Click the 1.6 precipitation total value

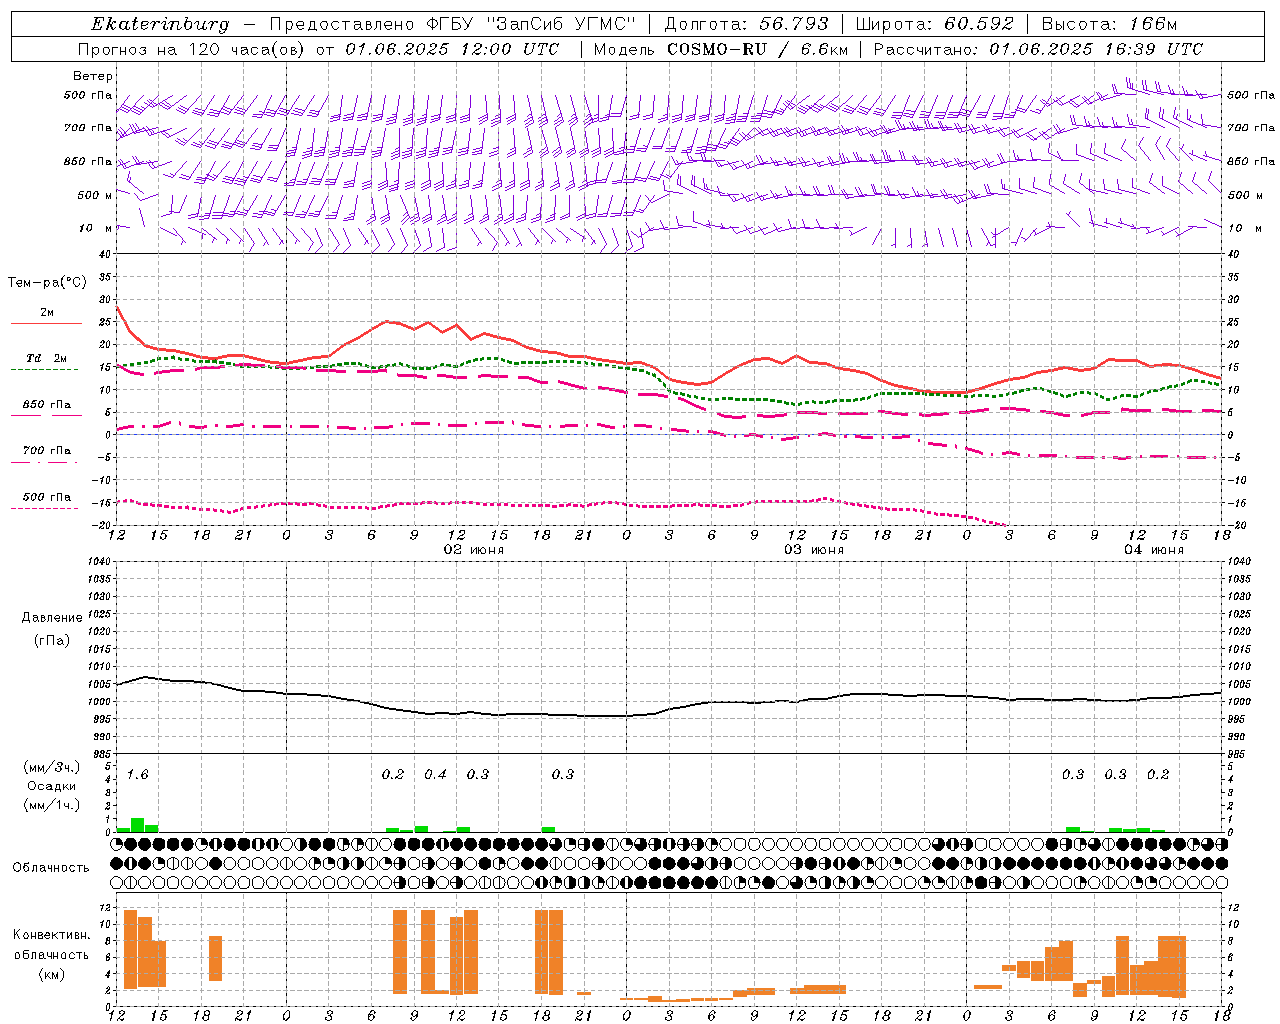pyautogui.click(x=137, y=775)
